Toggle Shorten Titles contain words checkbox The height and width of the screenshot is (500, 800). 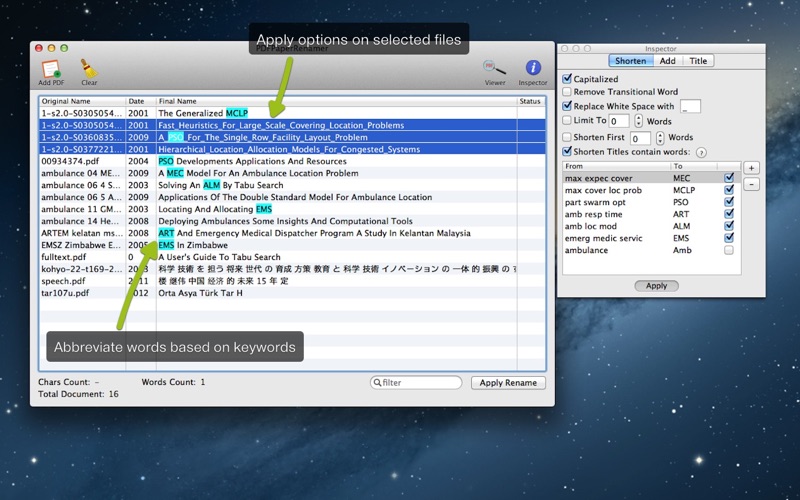(567, 151)
